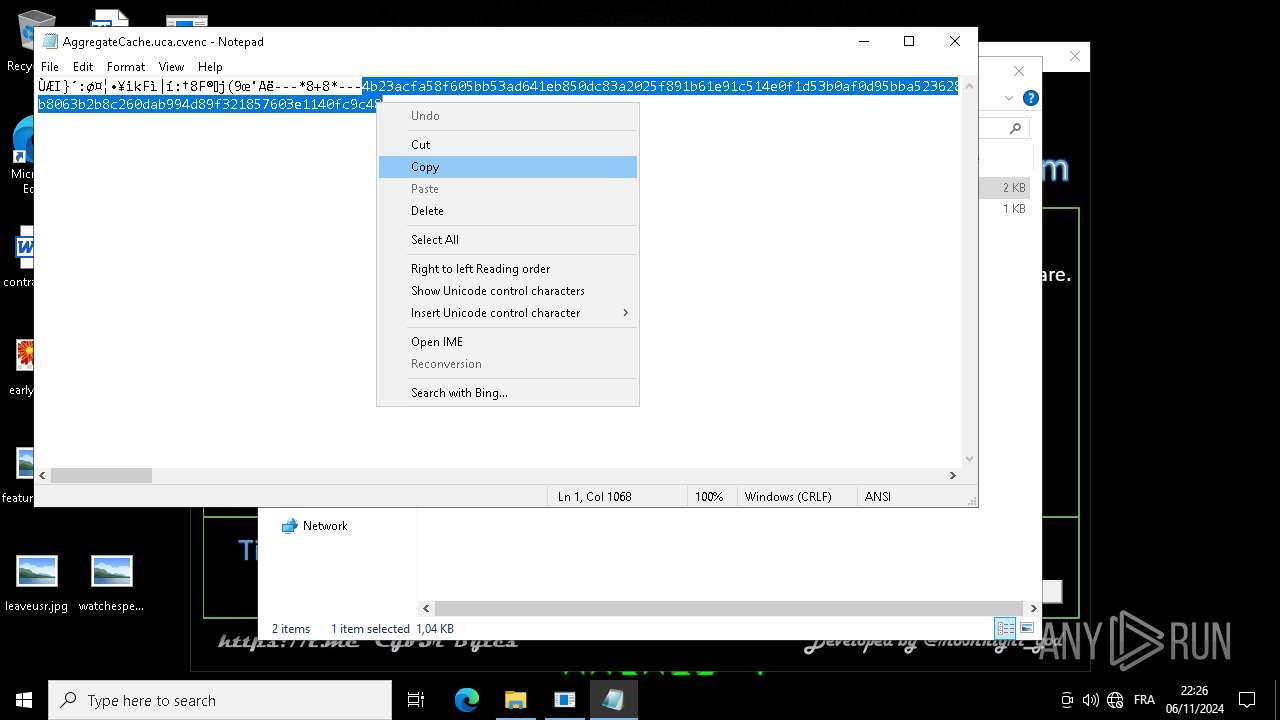Open network settings tray icon
Image resolution: width=1280 pixels, height=720 pixels.
(x=1115, y=700)
